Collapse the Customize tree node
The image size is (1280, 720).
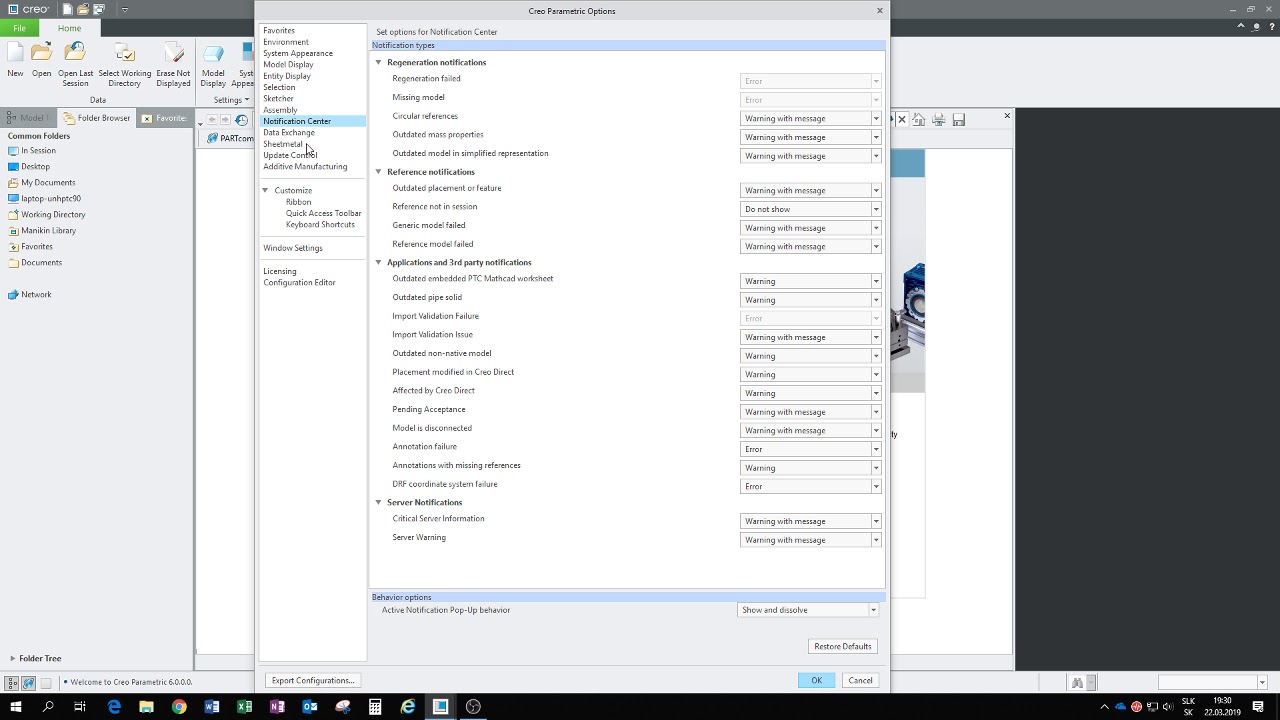[265, 190]
